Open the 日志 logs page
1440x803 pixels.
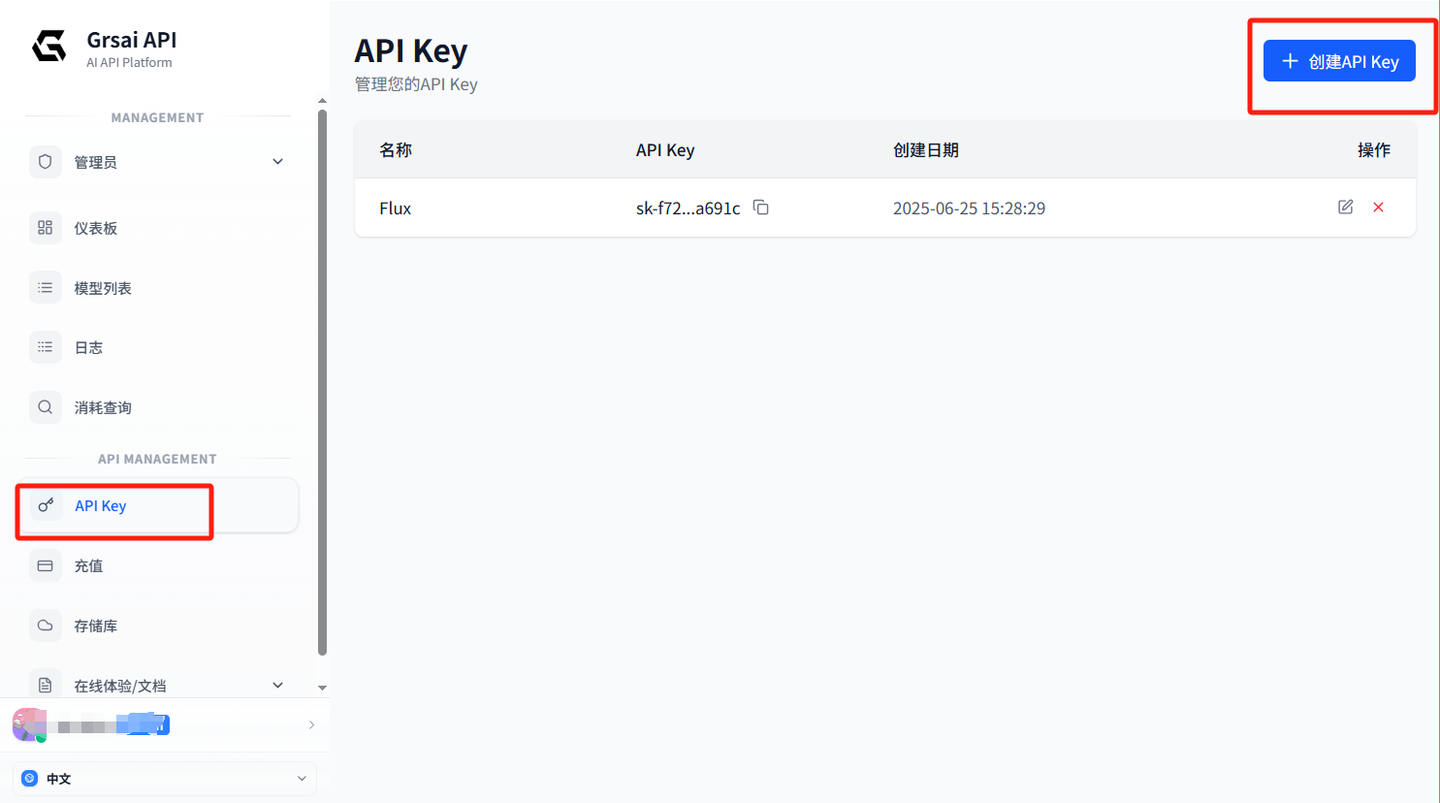[89, 348]
